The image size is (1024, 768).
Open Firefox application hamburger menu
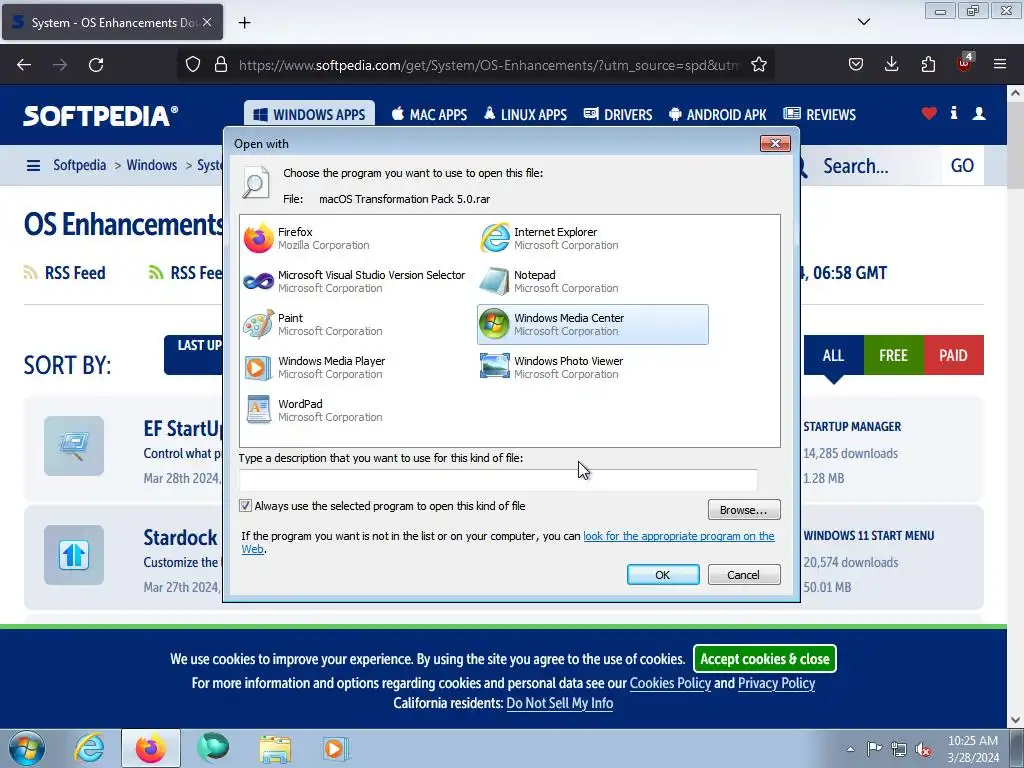(1000, 65)
